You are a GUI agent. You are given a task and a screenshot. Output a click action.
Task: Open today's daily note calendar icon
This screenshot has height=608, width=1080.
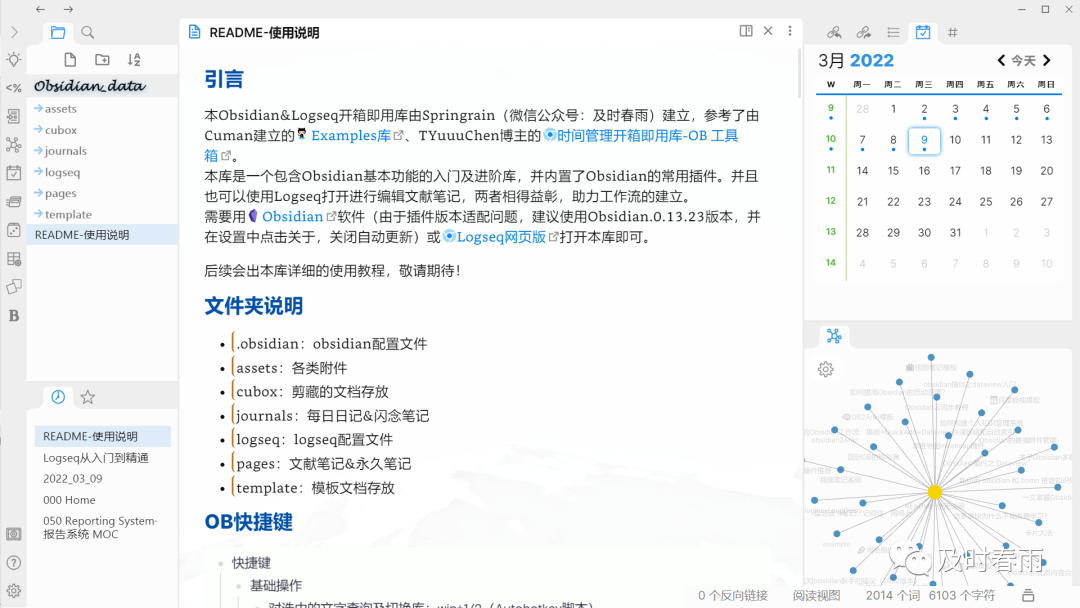tap(14, 173)
